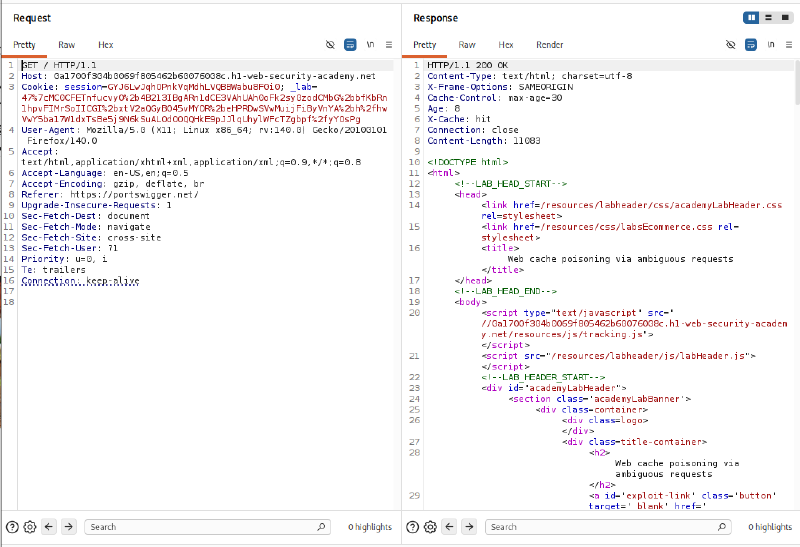Go to next match in Response search
Image resolution: width=800 pixels, height=547 pixels.
(x=469, y=527)
